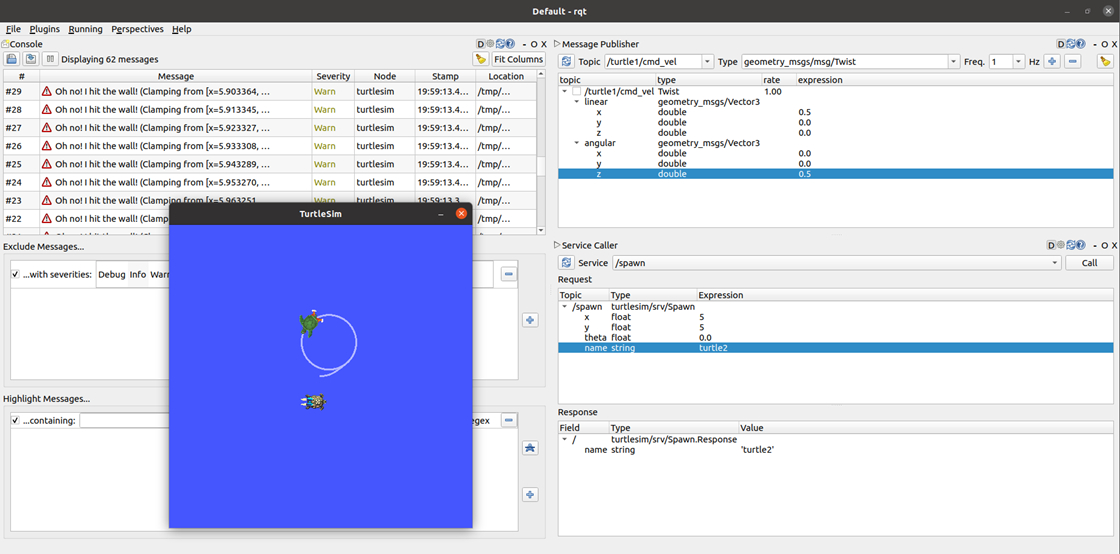Image resolution: width=1120 pixels, height=554 pixels.
Task: Clear Console messages with the broom icon
Action: 481,59
